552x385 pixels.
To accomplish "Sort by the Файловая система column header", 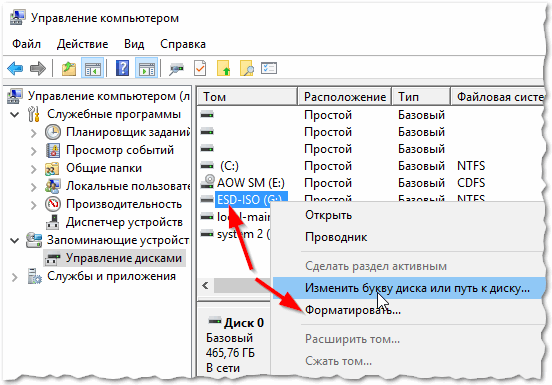I will [498, 96].
